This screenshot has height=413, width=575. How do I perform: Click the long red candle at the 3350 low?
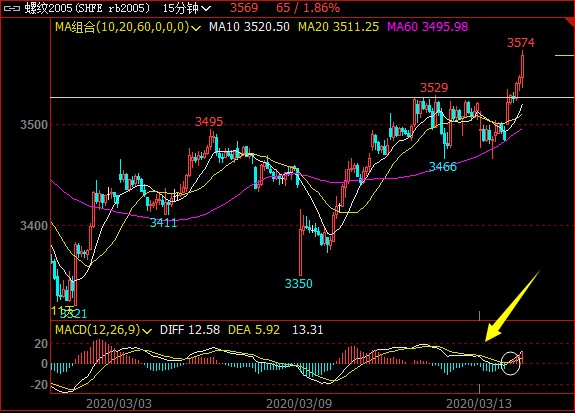tap(301, 243)
